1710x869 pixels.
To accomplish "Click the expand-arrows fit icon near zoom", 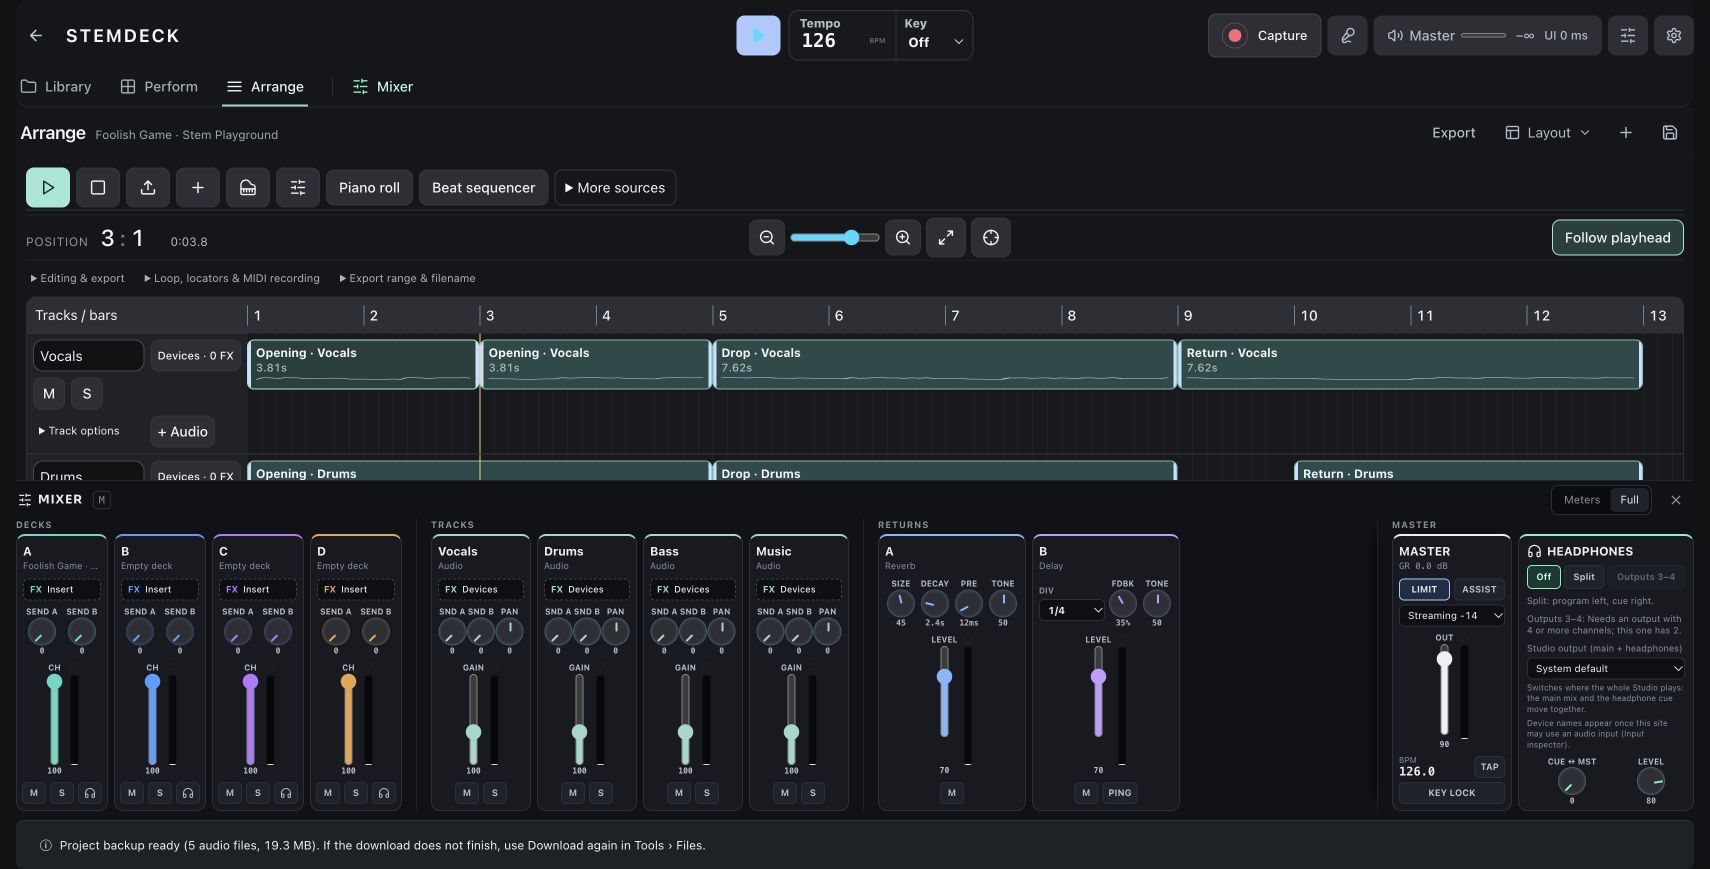I will (946, 238).
